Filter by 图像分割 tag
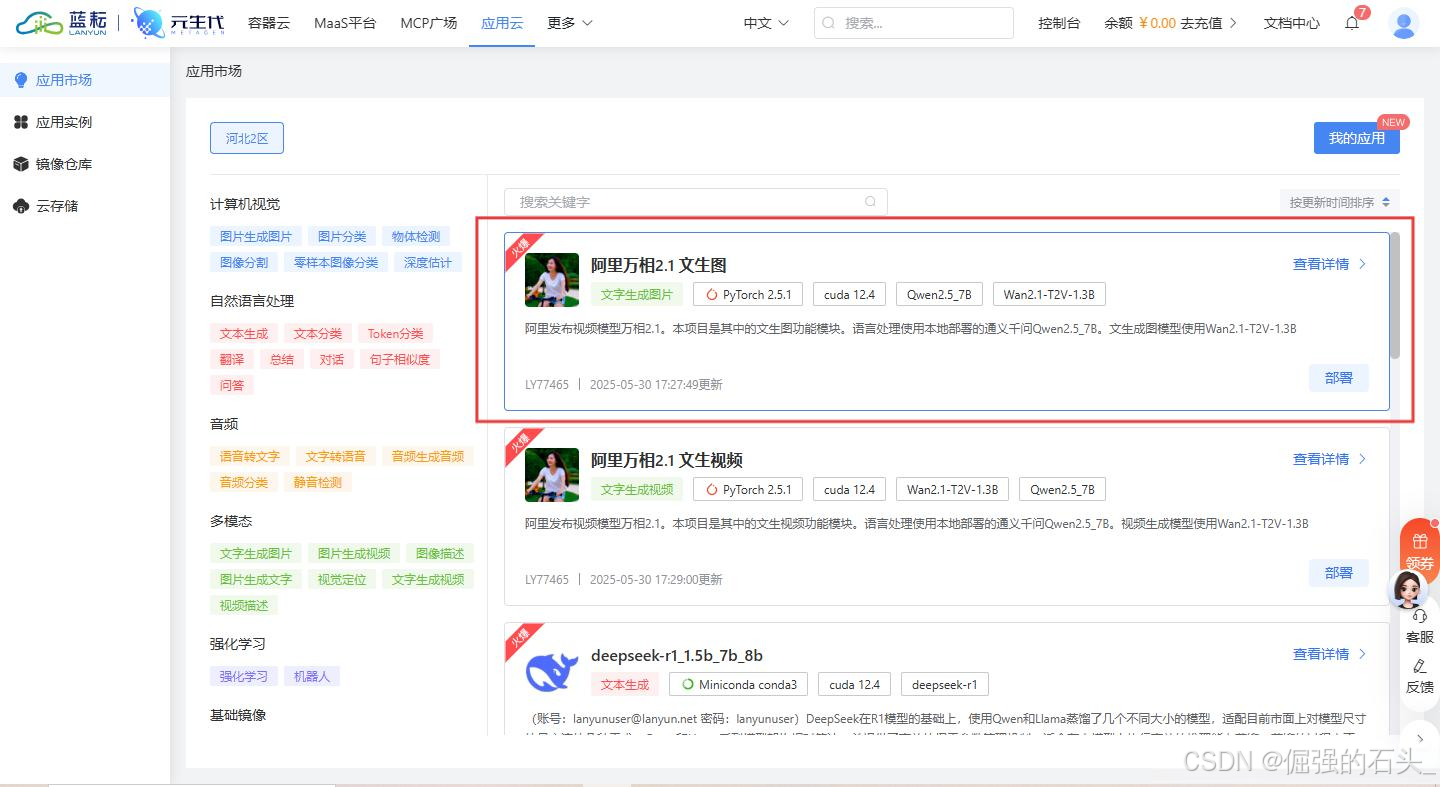 244,263
